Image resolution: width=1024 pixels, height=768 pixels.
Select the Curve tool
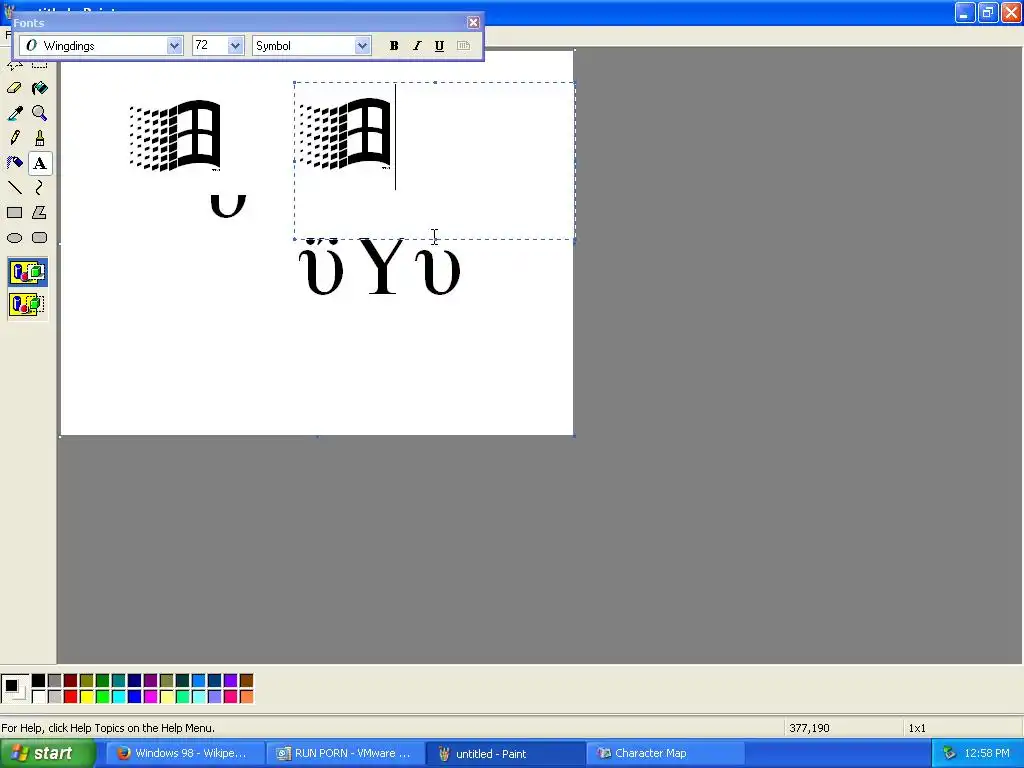point(40,188)
